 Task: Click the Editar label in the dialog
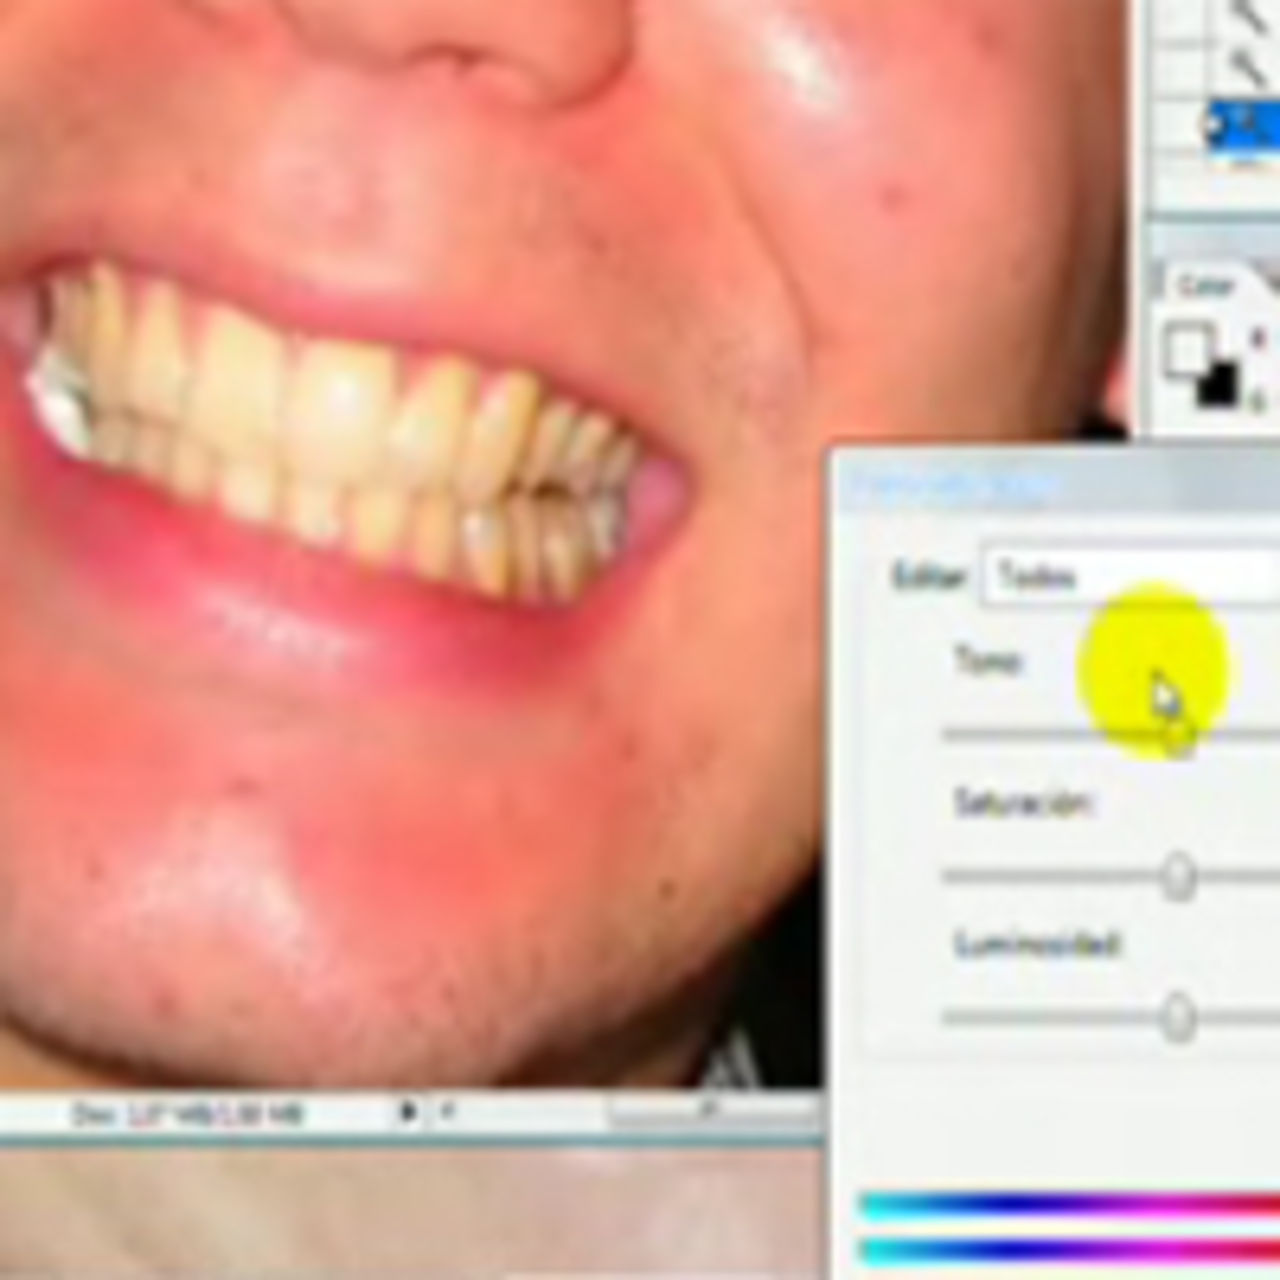click(929, 577)
